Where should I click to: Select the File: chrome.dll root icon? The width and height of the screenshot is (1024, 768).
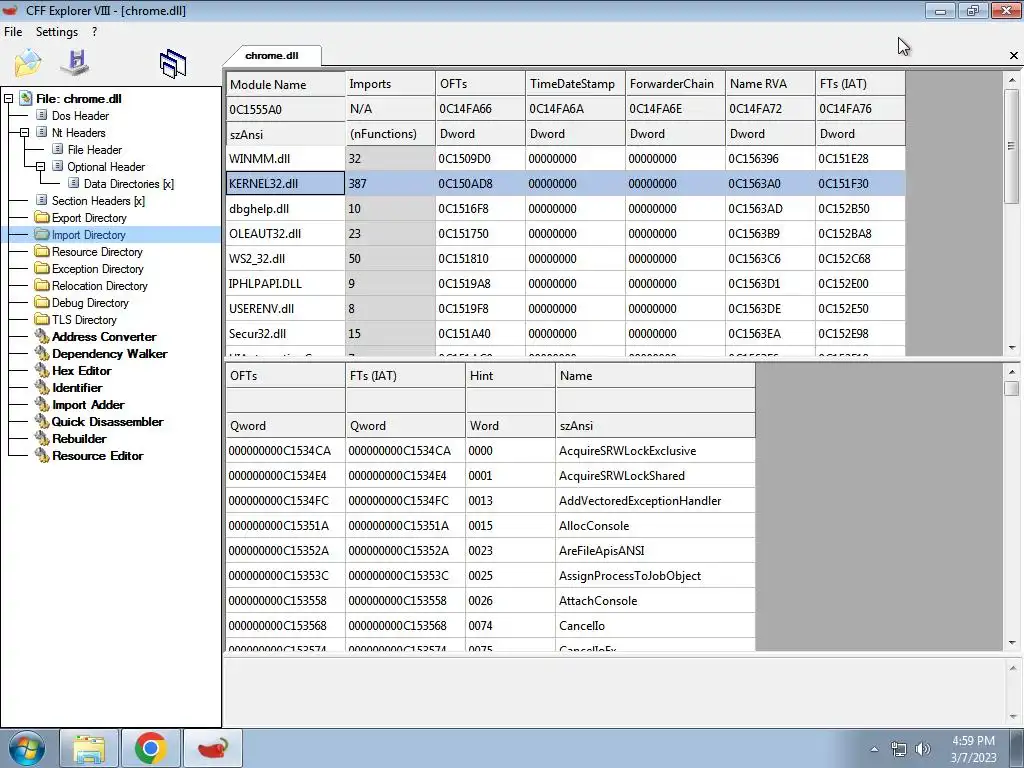25,99
